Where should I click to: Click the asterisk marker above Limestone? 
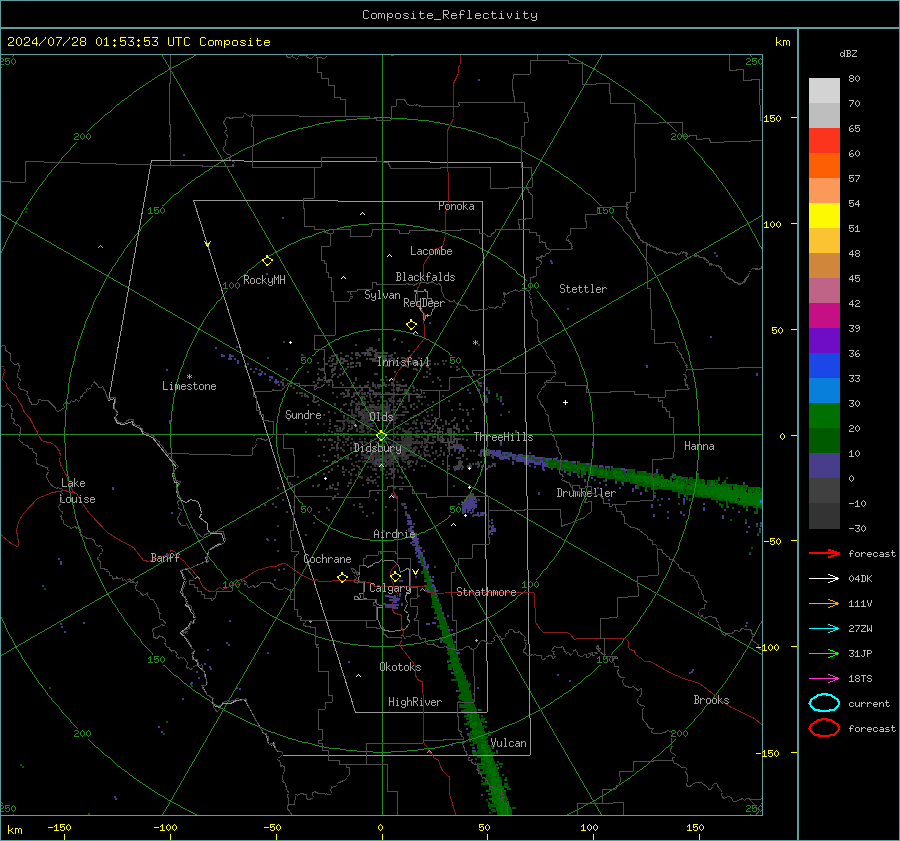pyautogui.click(x=189, y=377)
